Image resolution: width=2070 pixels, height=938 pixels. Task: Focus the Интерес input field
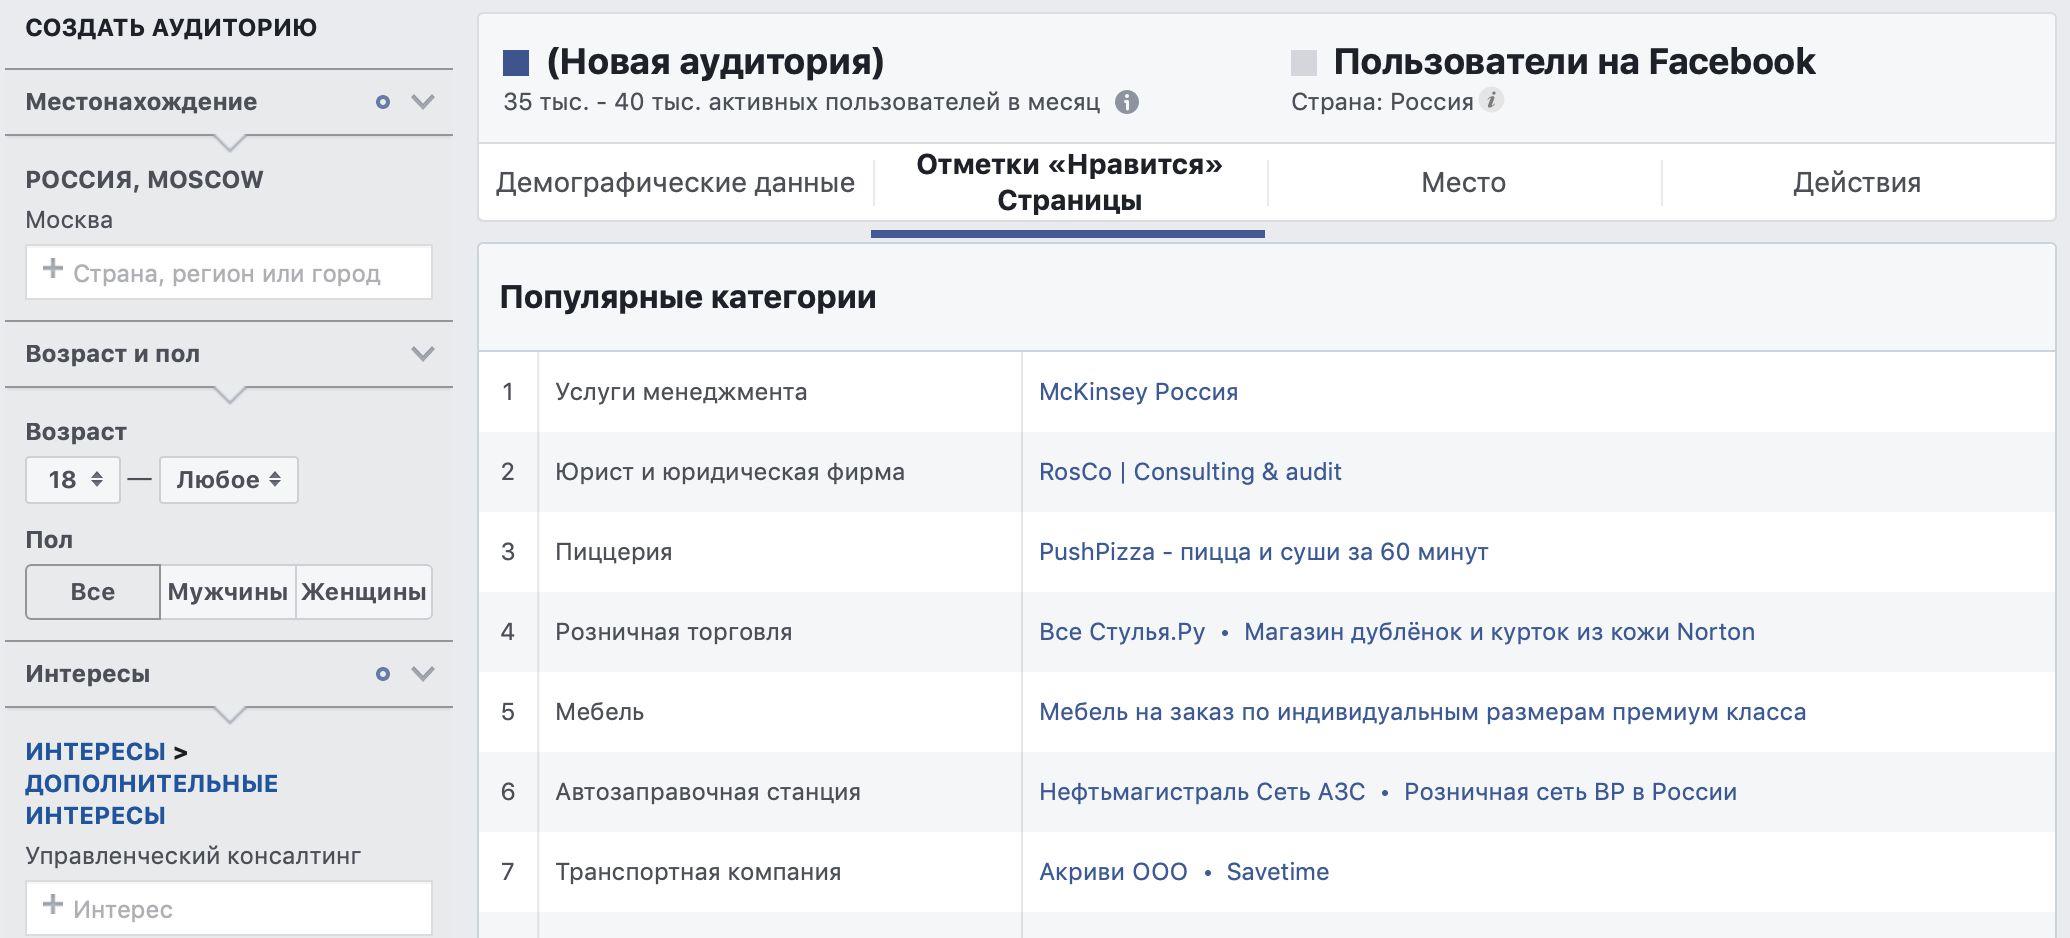pyautogui.click(x=229, y=908)
